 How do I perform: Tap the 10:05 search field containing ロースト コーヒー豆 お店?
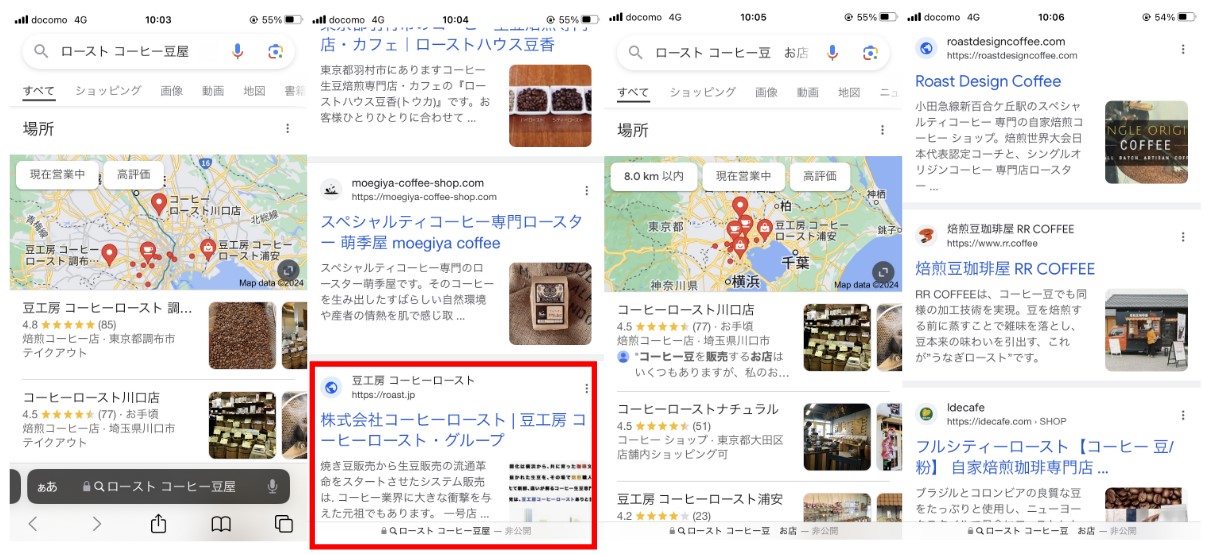tap(753, 53)
